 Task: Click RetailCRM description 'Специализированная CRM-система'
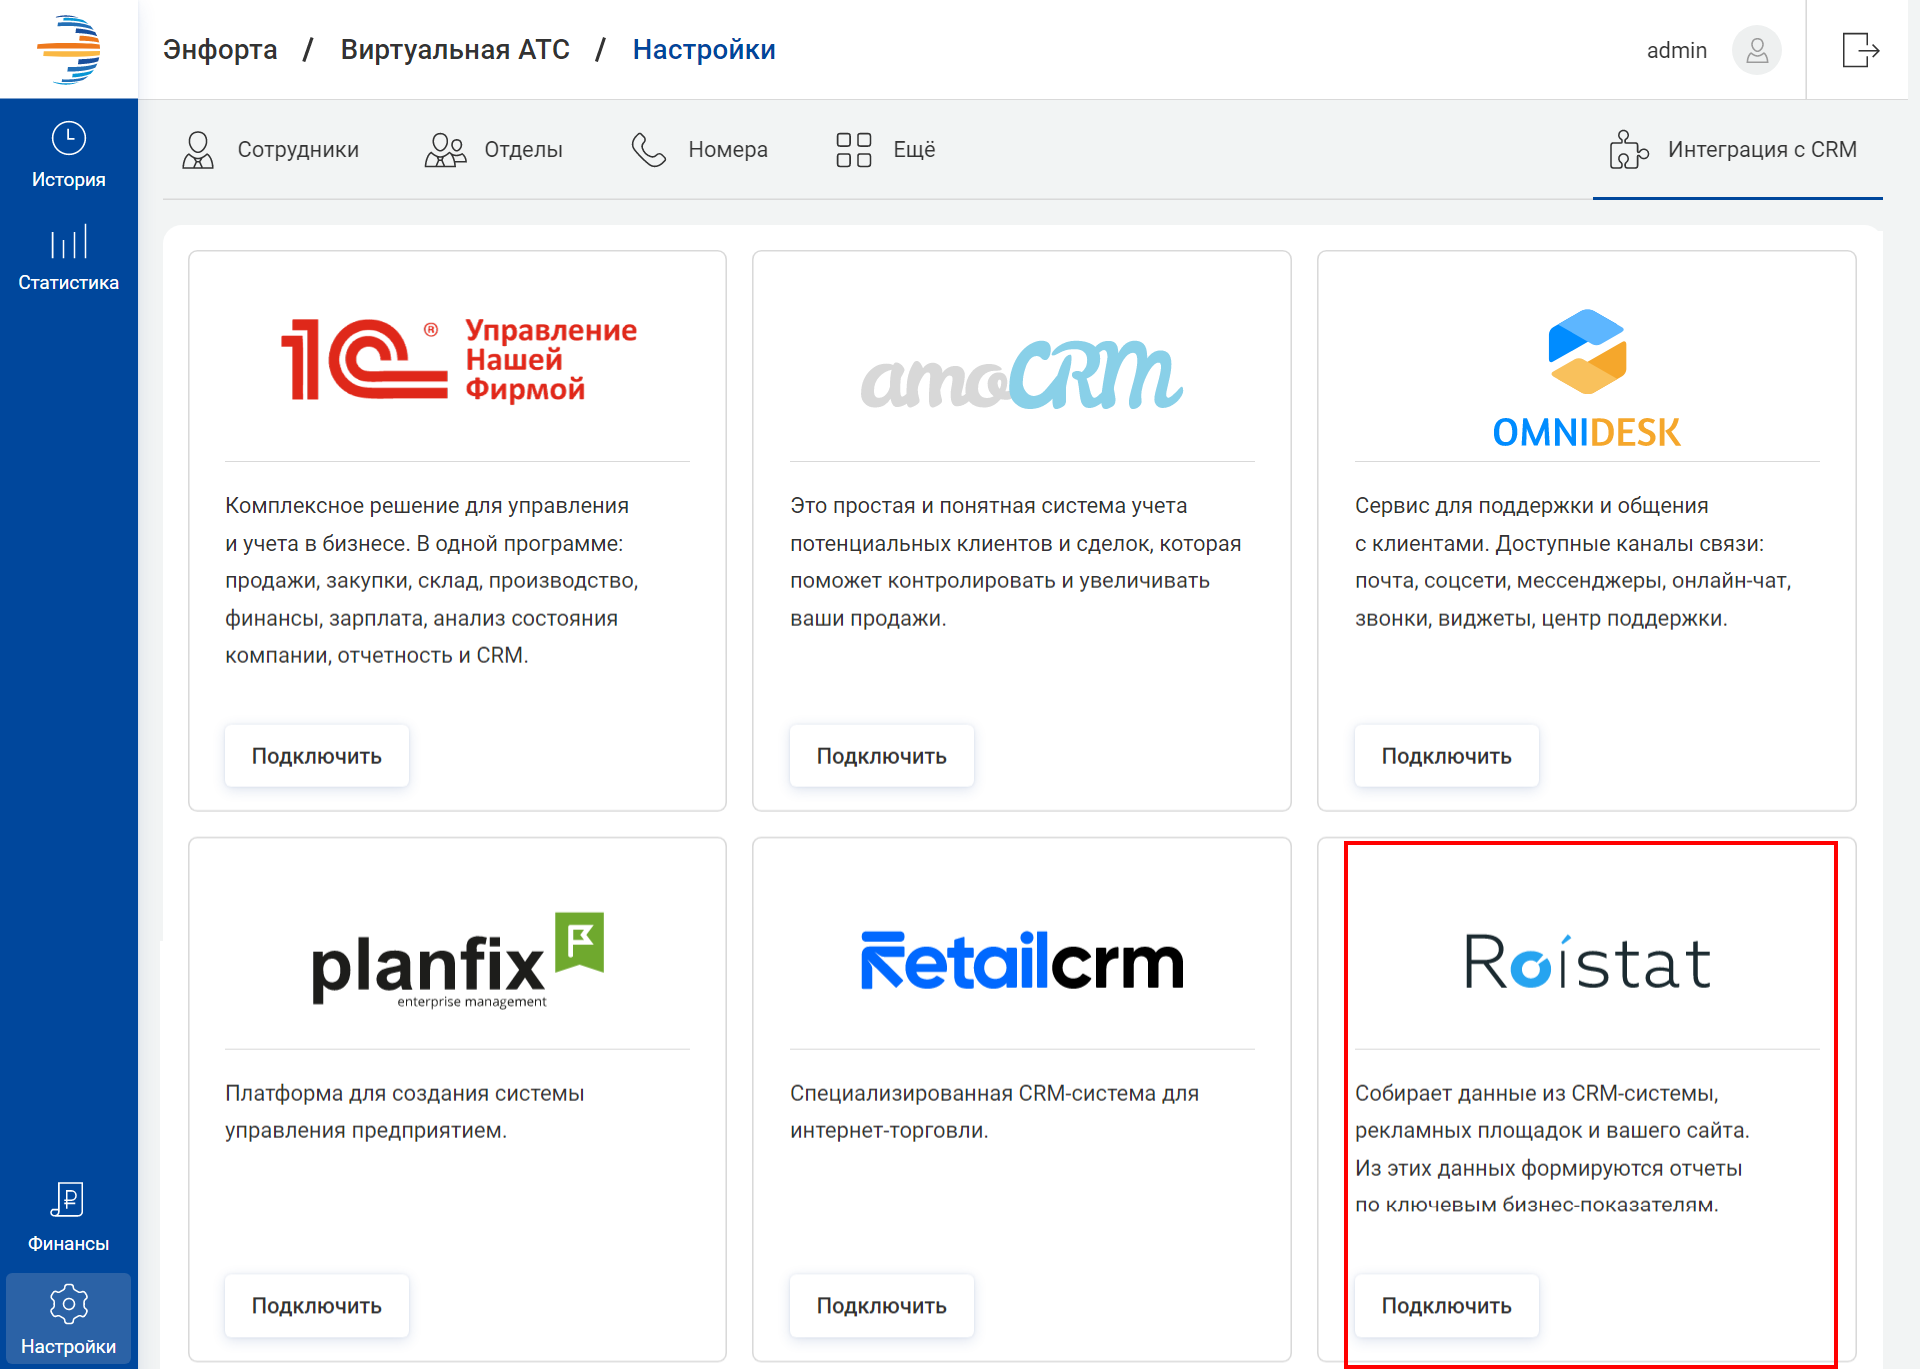pos(995,1112)
